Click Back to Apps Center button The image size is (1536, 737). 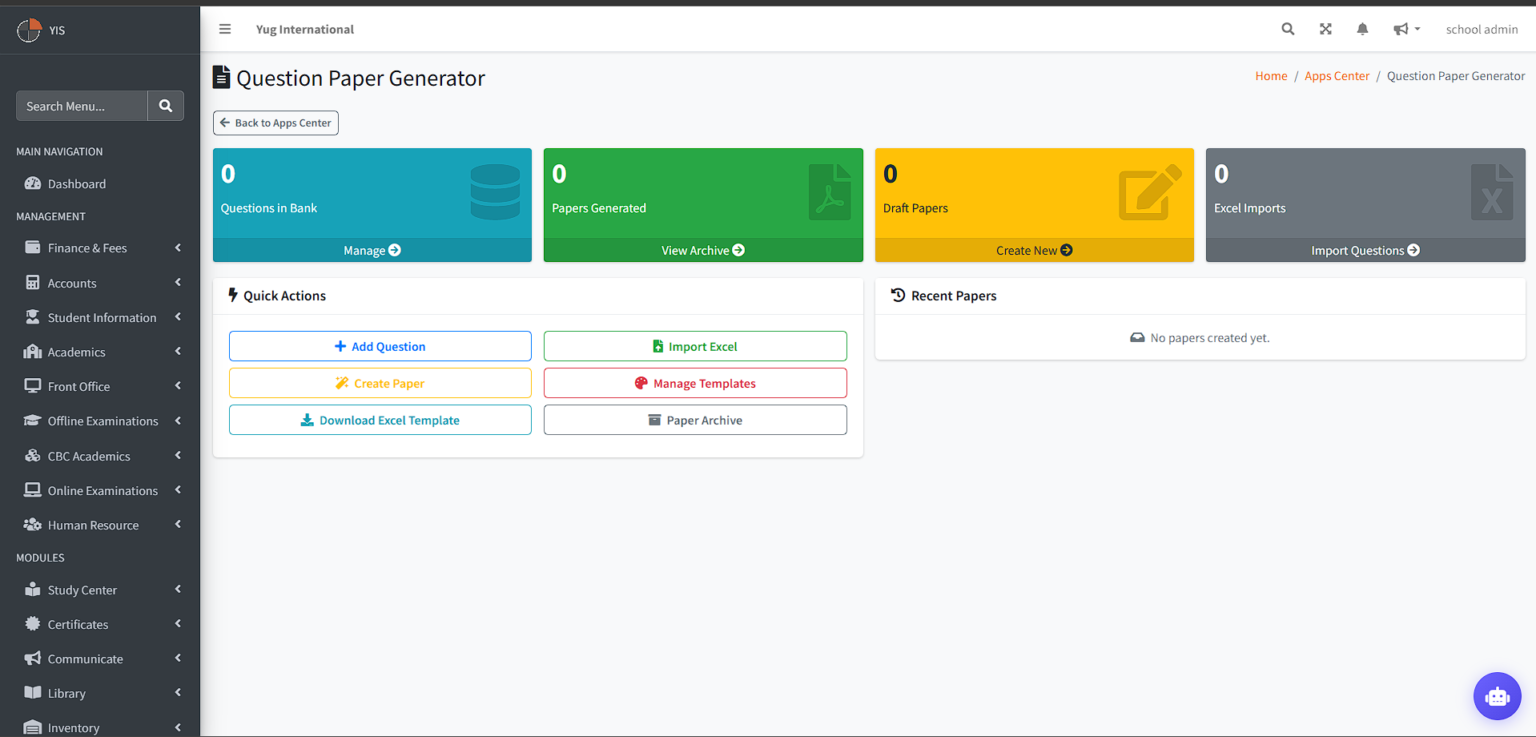275,122
